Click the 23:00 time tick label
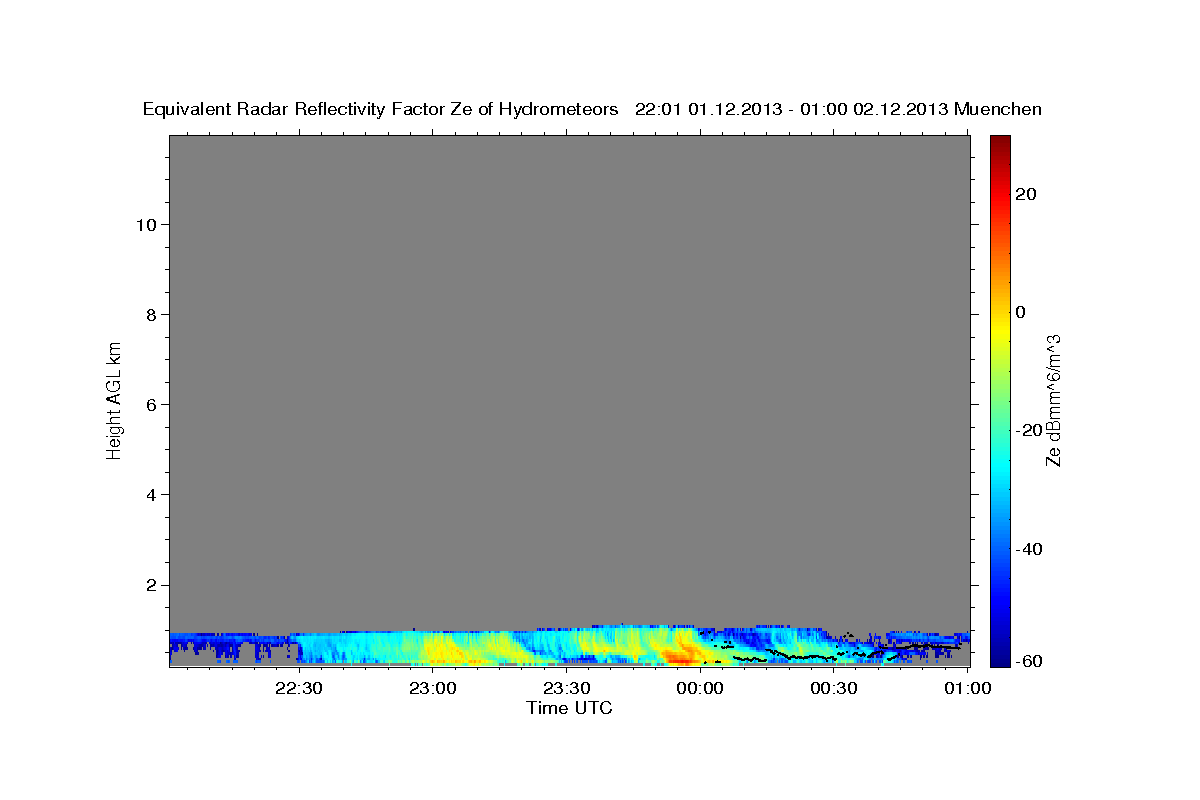1200x800 pixels. click(433, 688)
